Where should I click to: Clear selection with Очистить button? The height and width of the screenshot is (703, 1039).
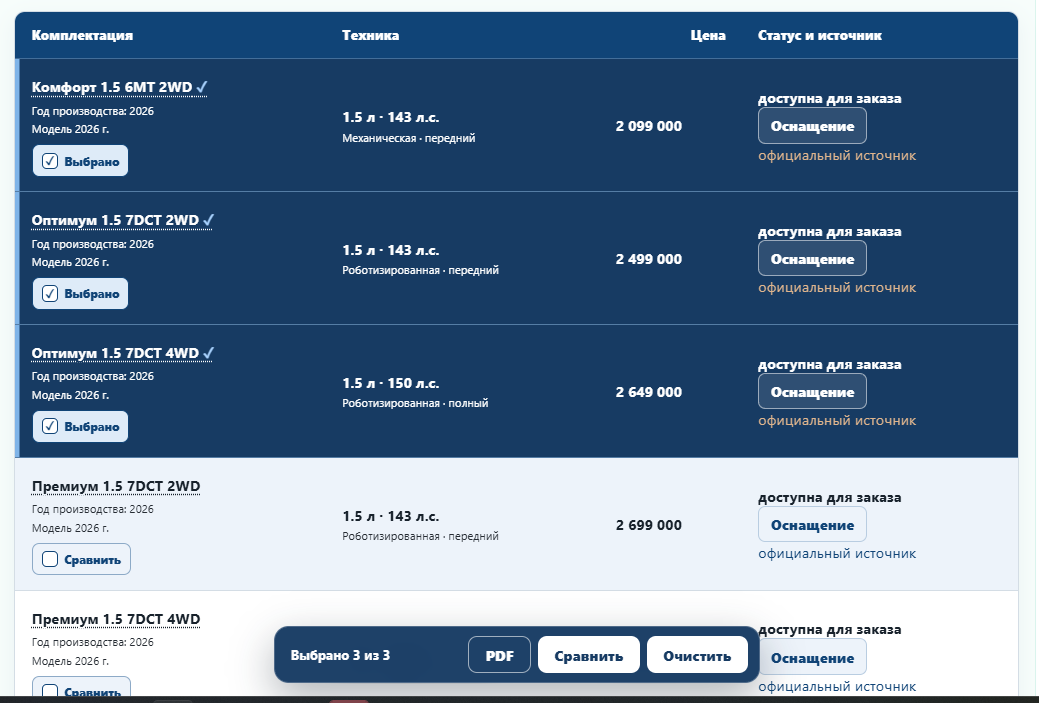(697, 655)
